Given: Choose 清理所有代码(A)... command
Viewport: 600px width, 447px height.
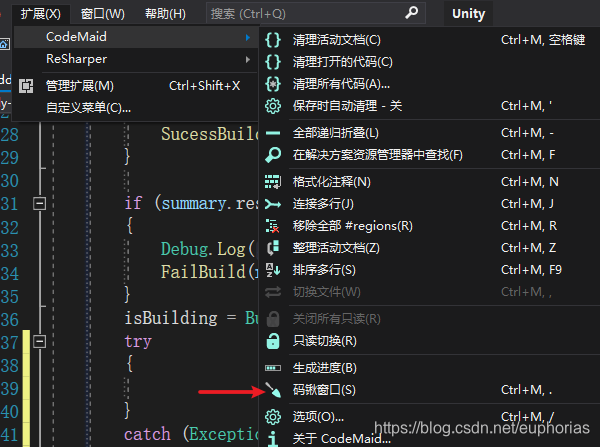Looking at the screenshot, I should [x=429, y=84].
